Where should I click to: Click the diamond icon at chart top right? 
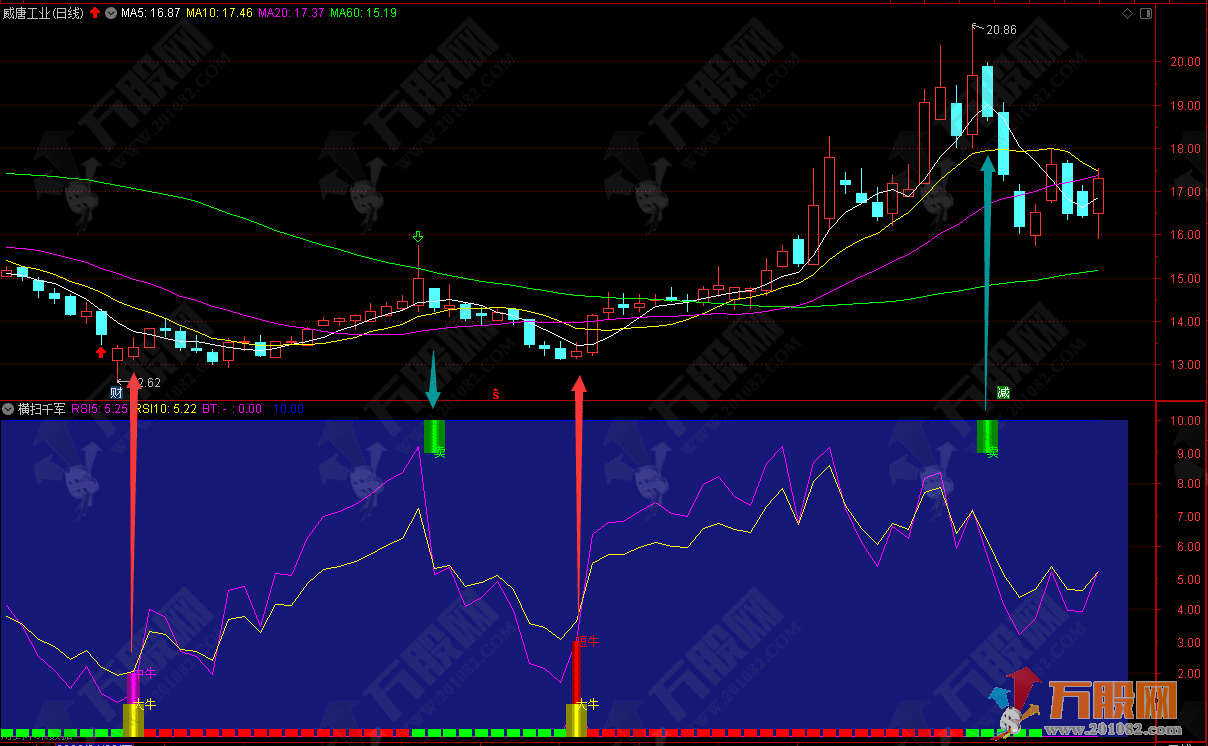(x=1128, y=13)
